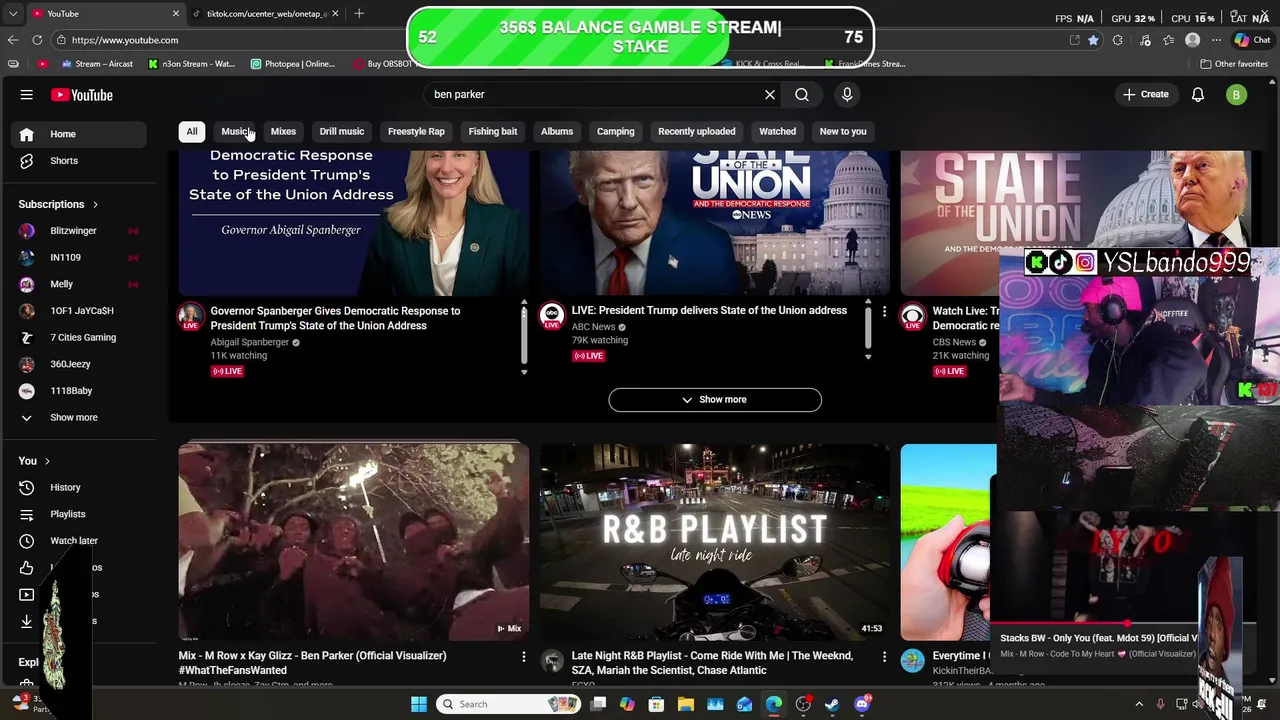Expand the You section arrow
1280x720 pixels.
(47, 462)
